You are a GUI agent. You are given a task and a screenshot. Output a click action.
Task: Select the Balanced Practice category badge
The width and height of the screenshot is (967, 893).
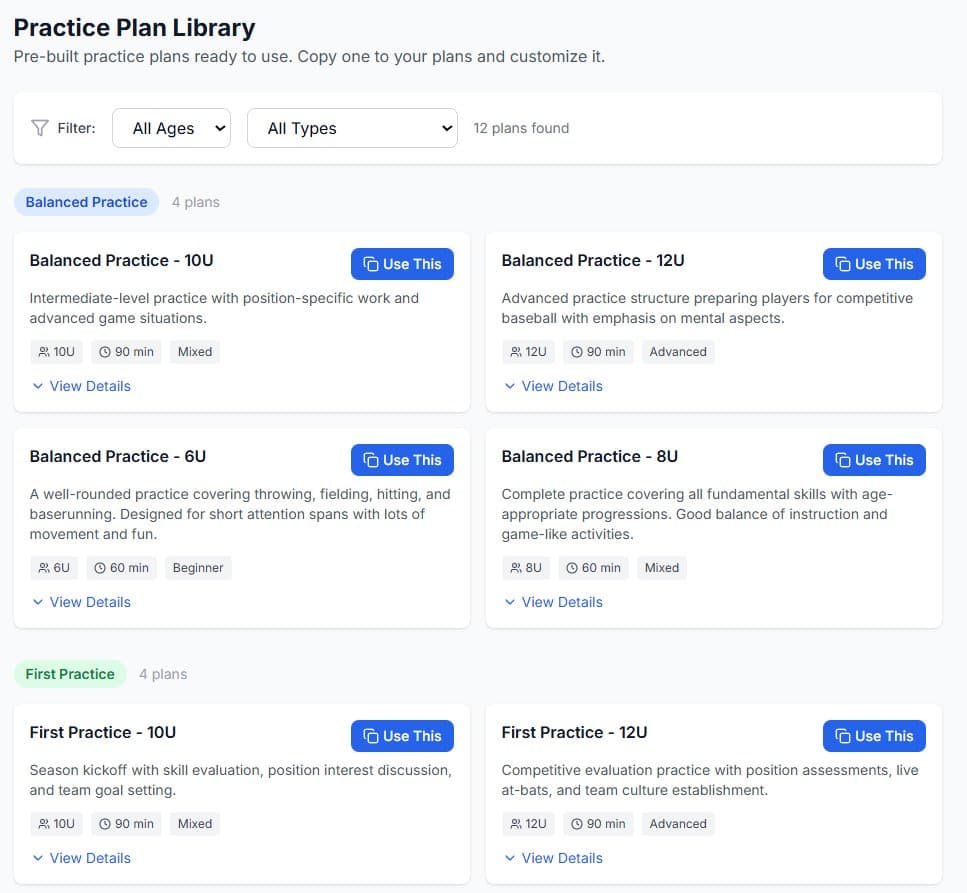pos(86,201)
